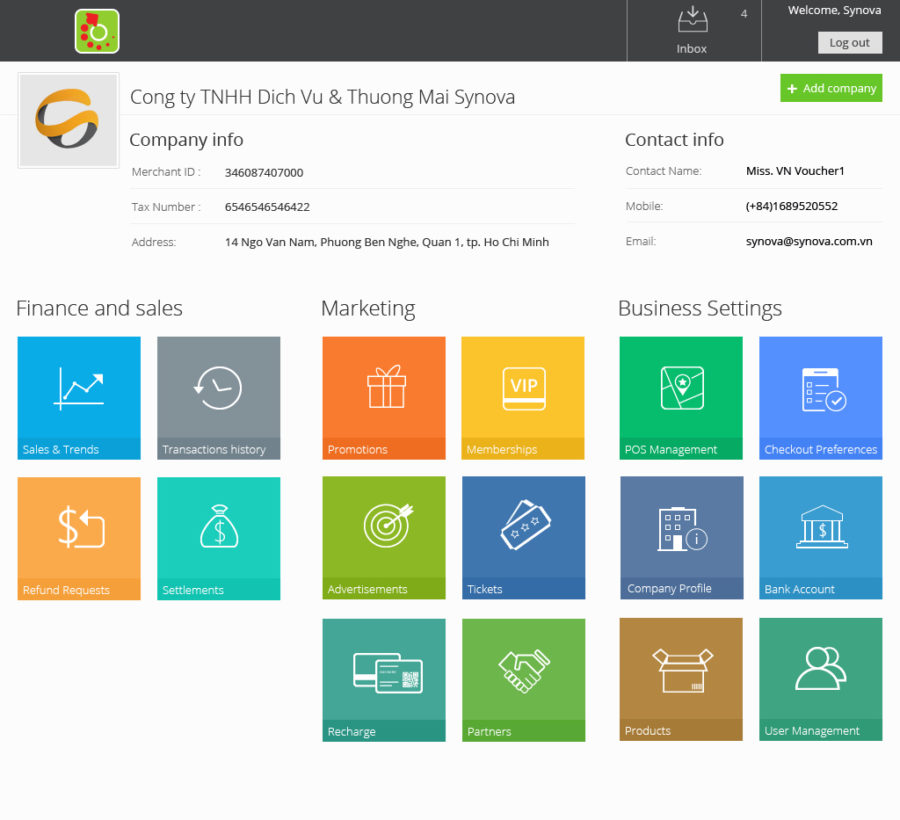The image size is (900, 820).
Task: Open the VIP Memberships tile
Action: (x=523, y=397)
